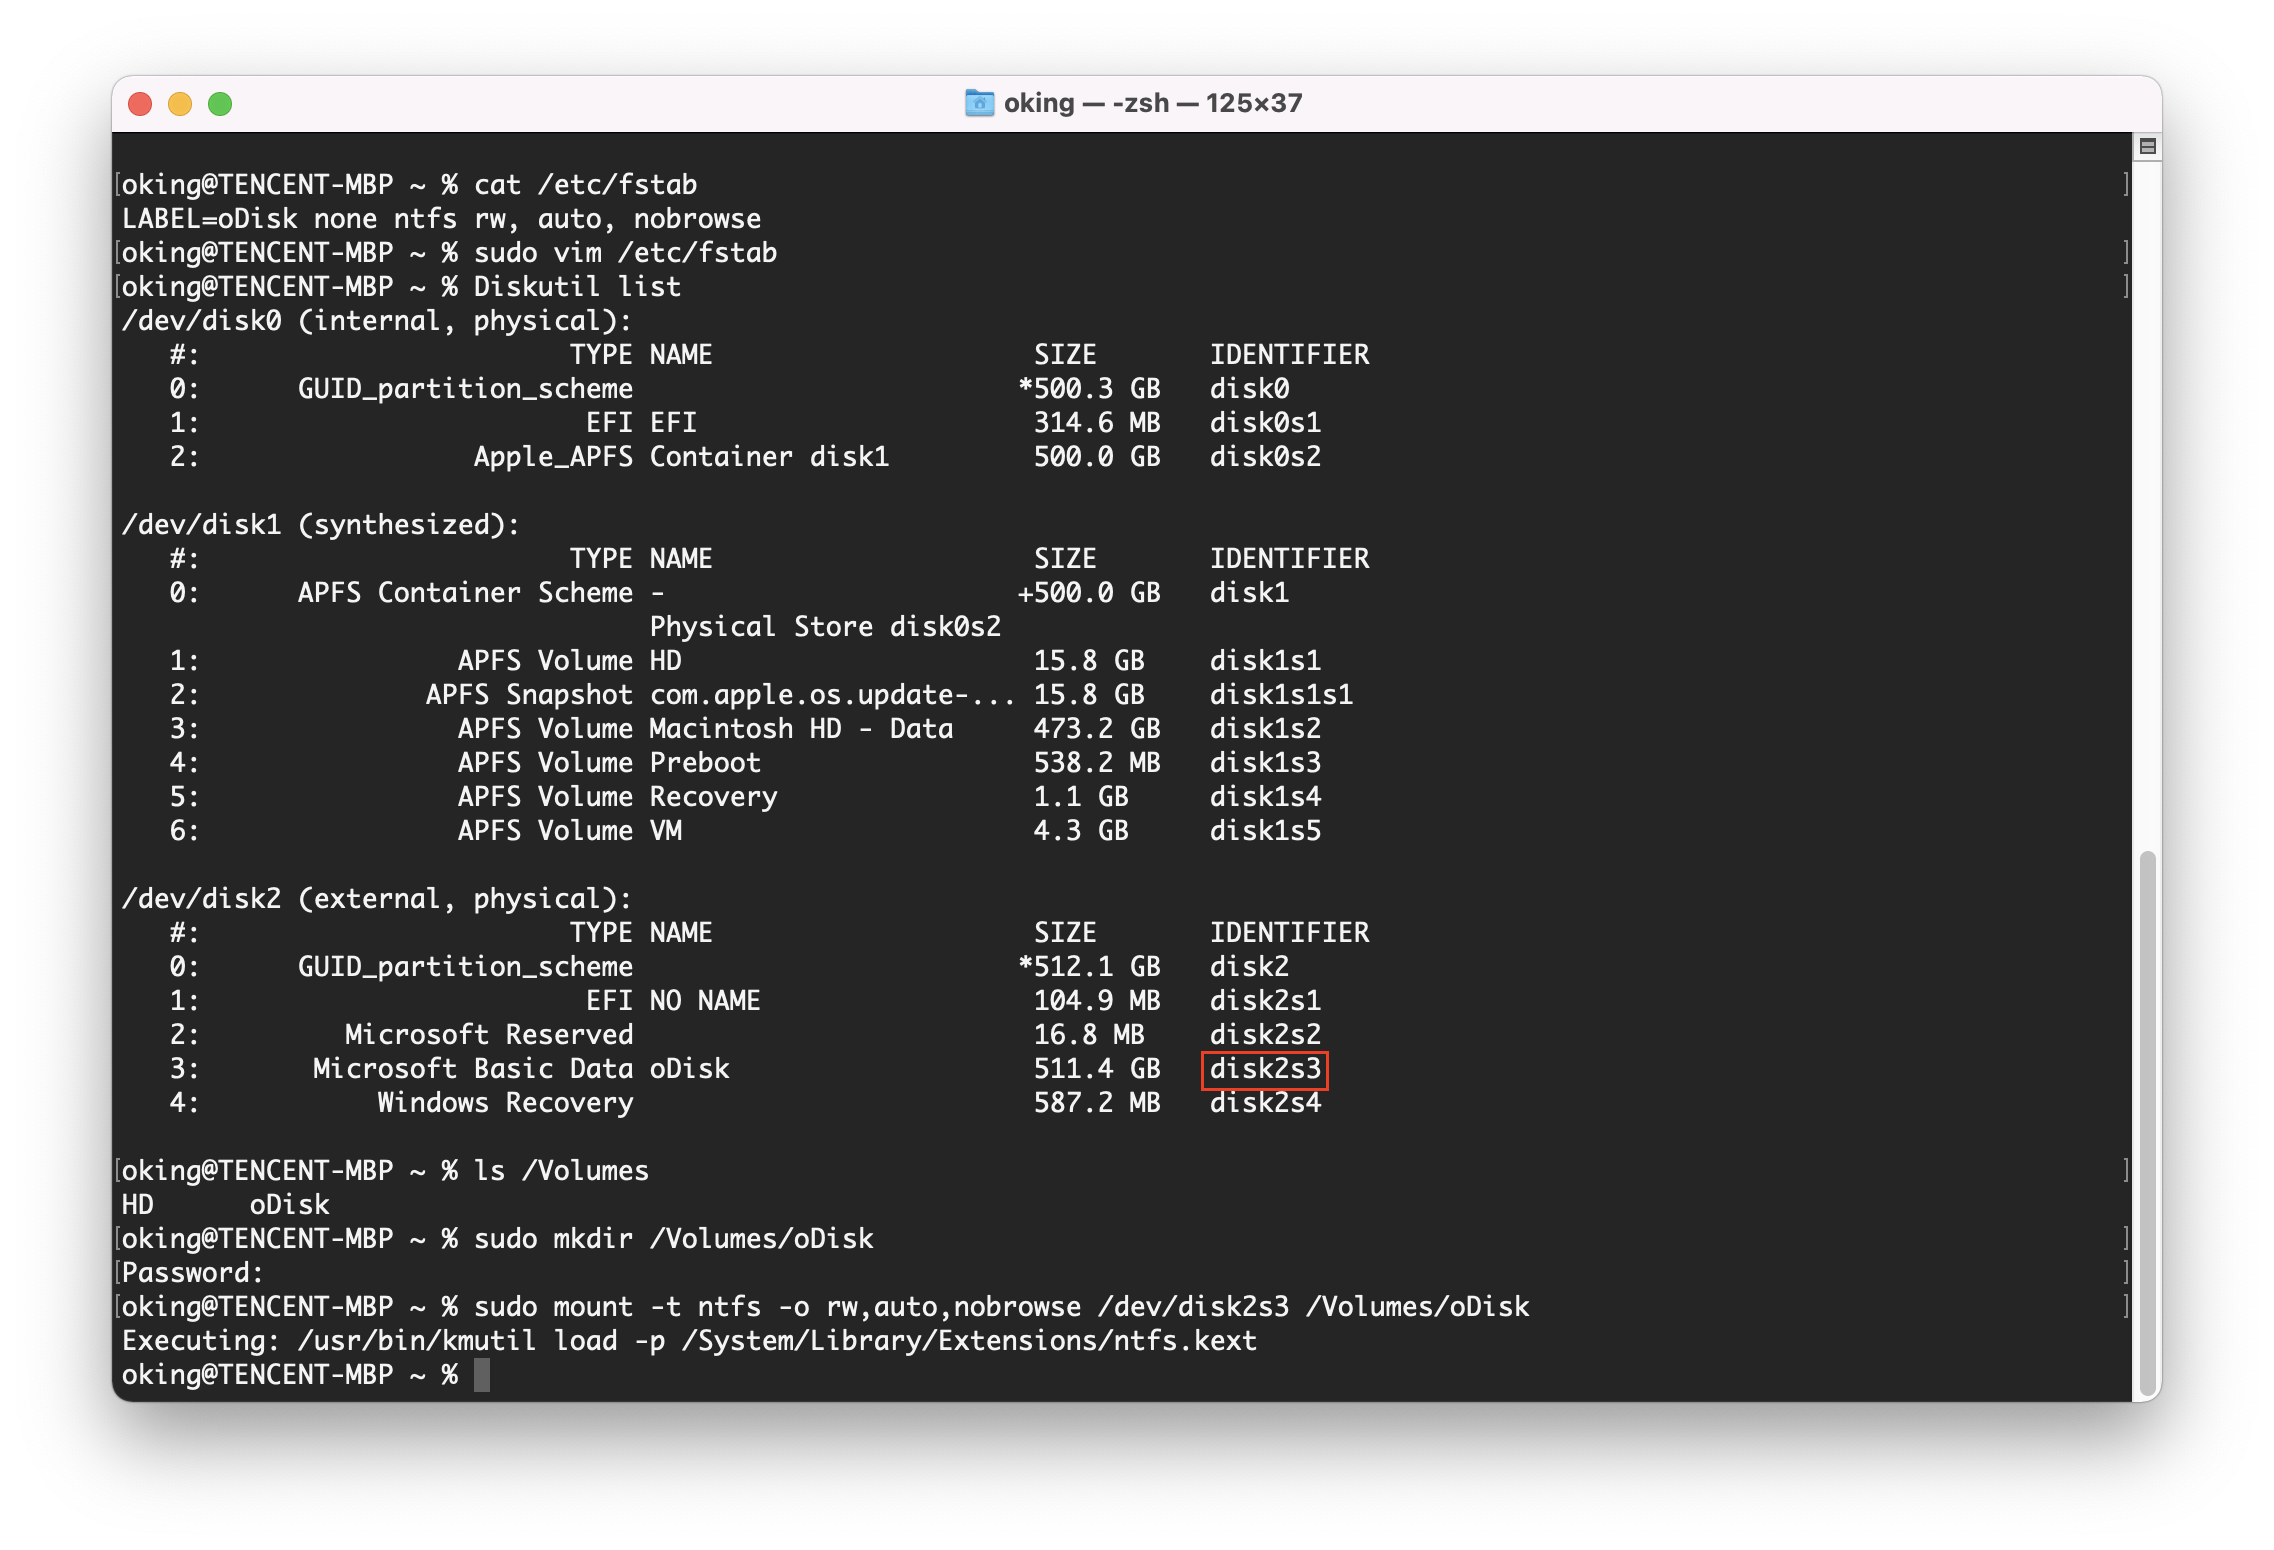Click 'Physical Store disk0s2' text
The height and width of the screenshot is (1550, 2274).
pyautogui.click(x=825, y=627)
